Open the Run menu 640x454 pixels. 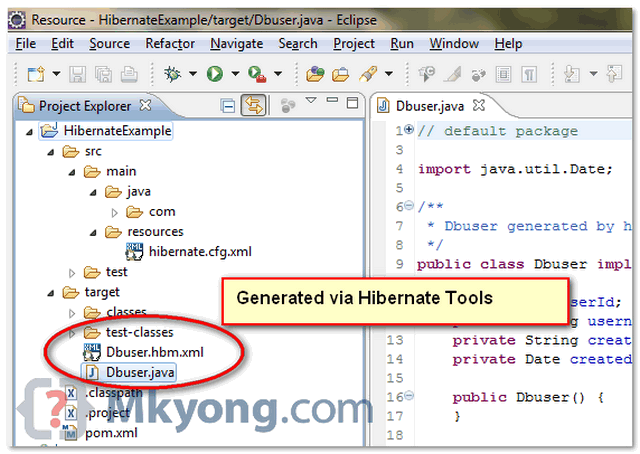coord(402,43)
